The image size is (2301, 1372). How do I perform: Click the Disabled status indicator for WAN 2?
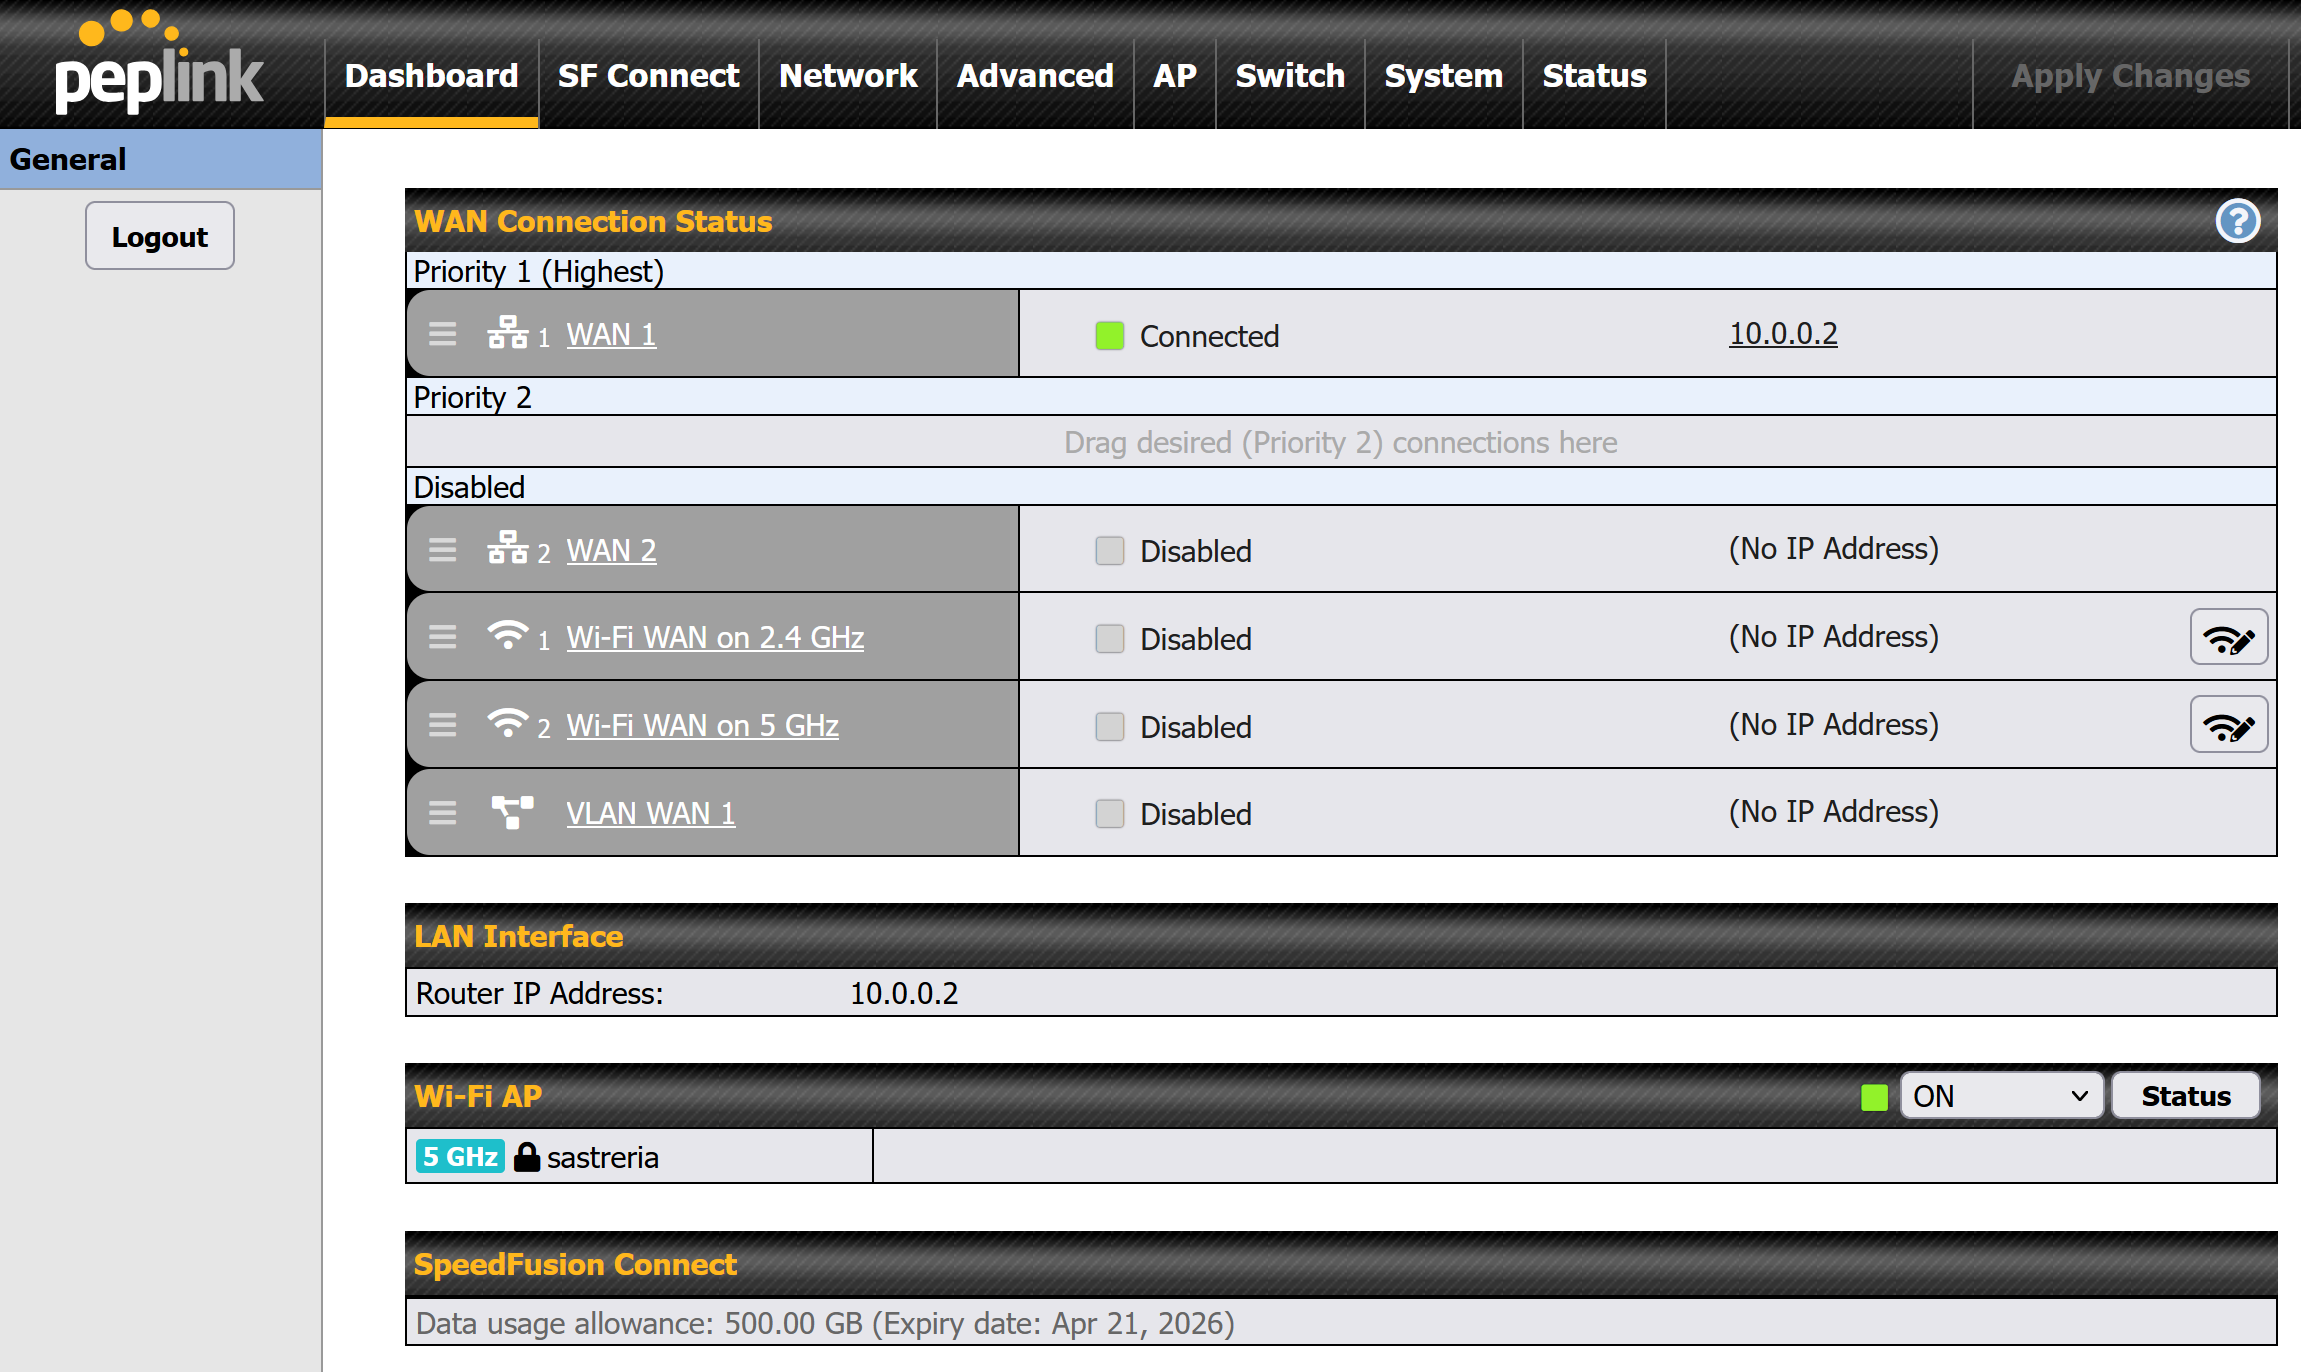coord(1110,551)
